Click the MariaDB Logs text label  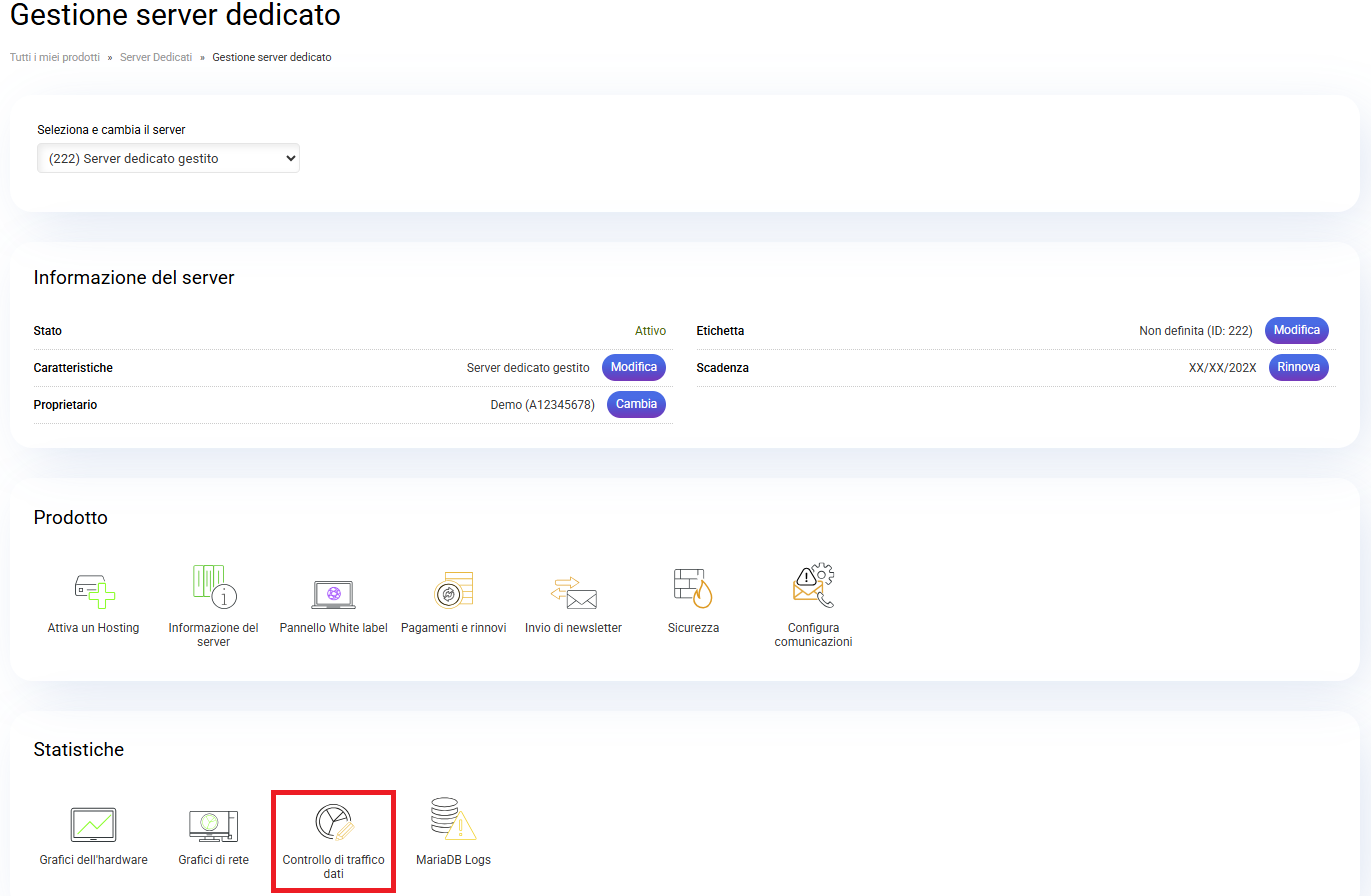453,860
